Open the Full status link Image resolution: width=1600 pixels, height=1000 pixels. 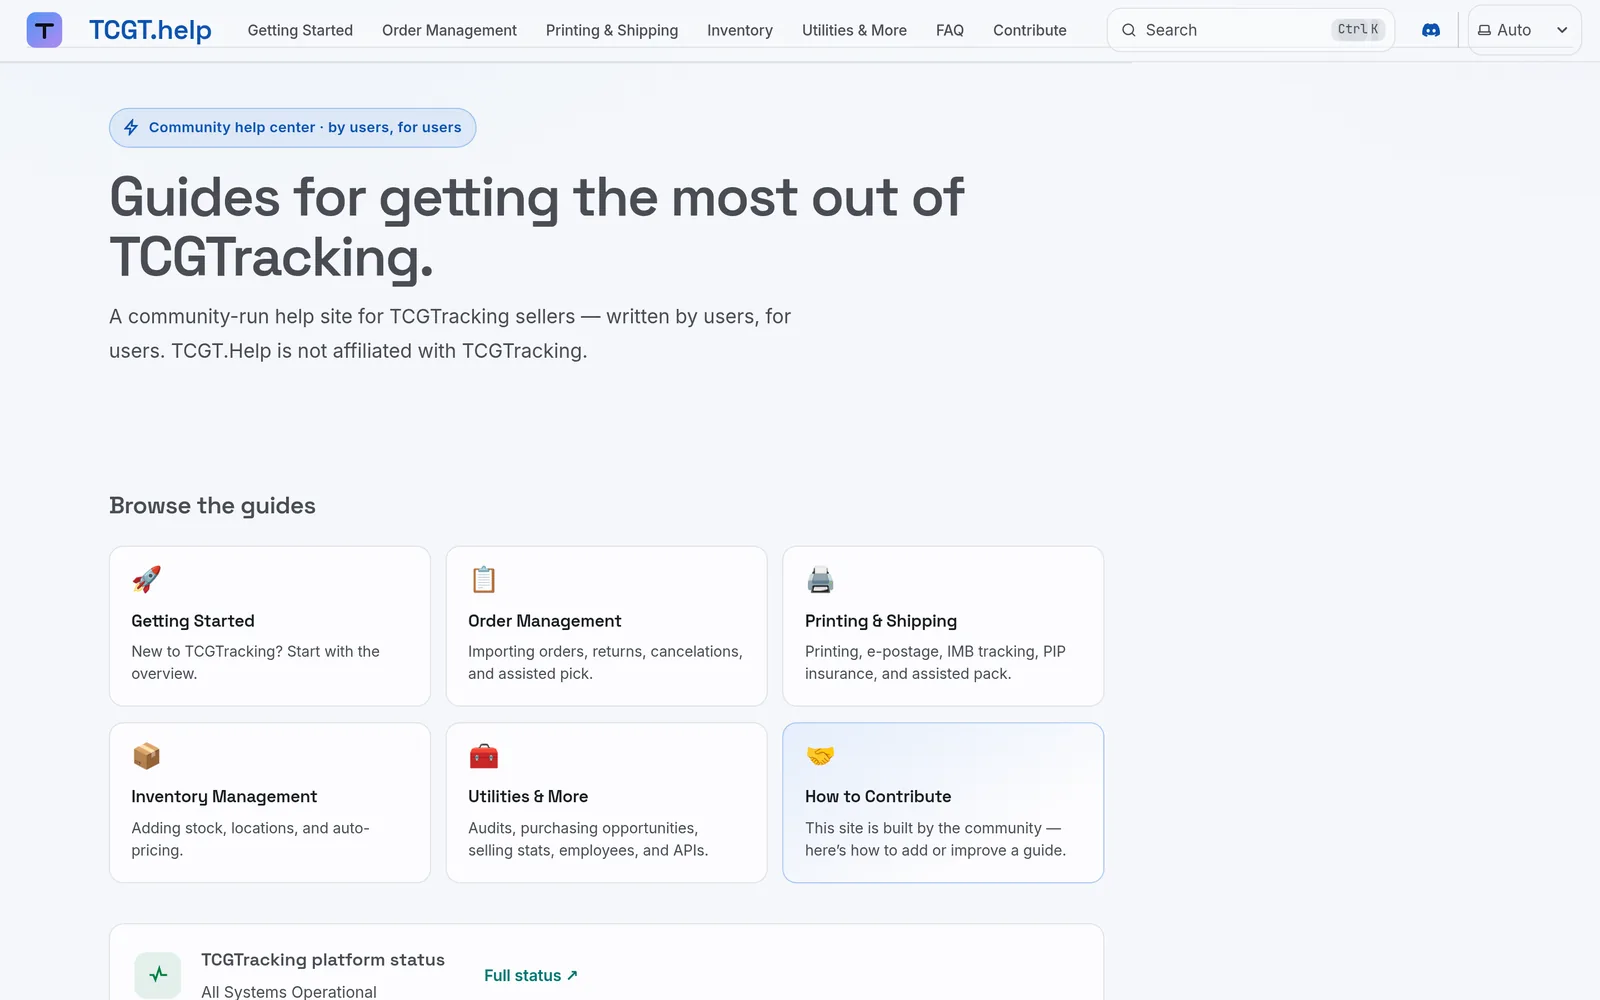point(531,975)
